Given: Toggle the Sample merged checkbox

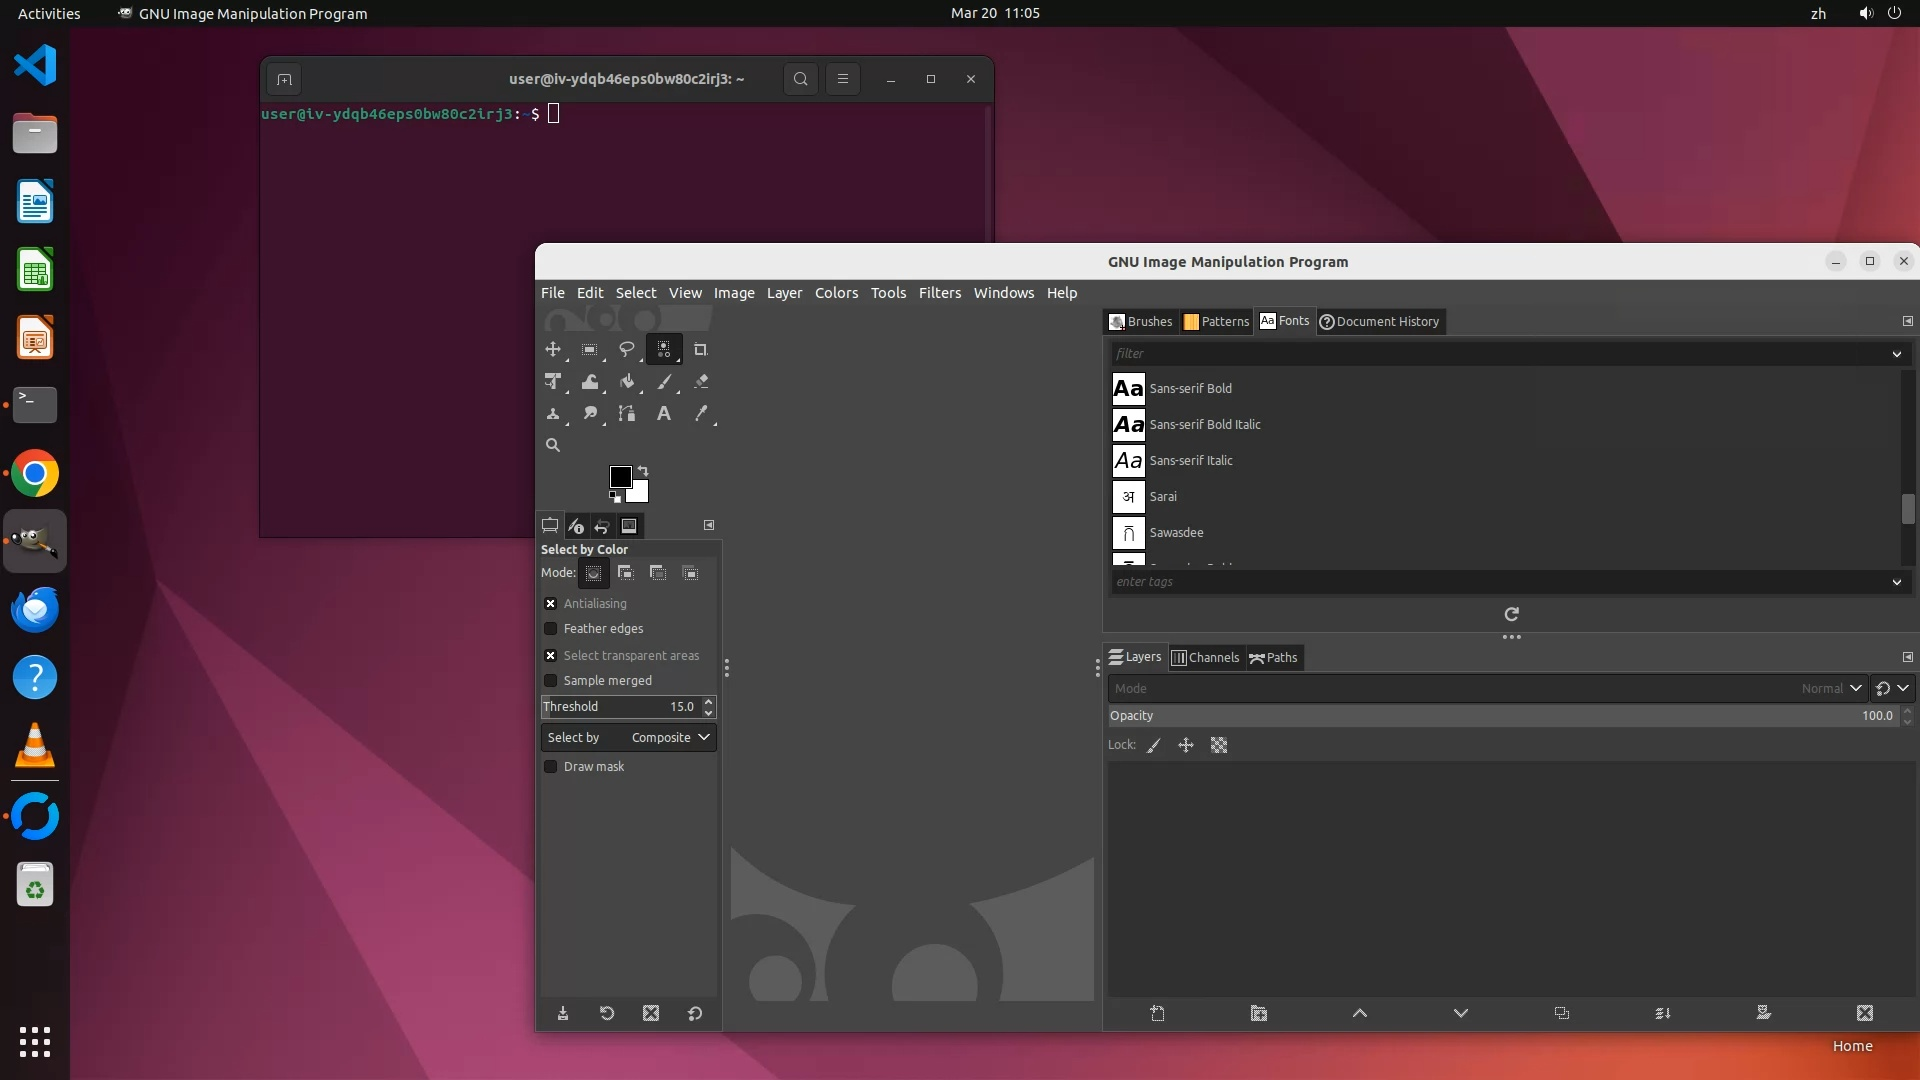Looking at the screenshot, I should [550, 680].
